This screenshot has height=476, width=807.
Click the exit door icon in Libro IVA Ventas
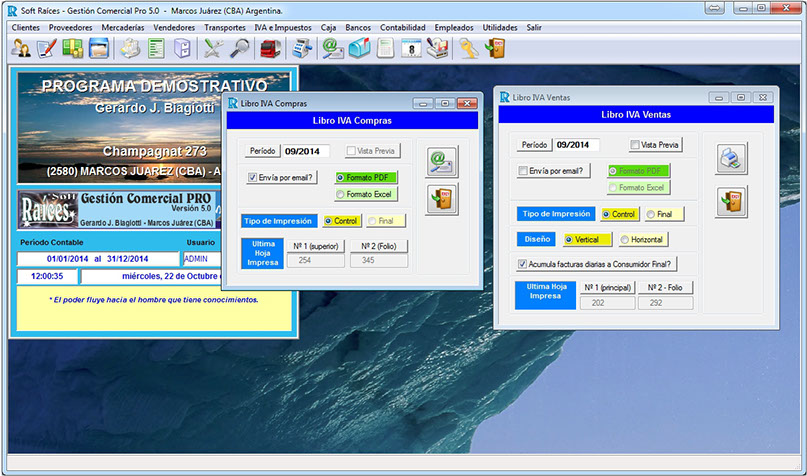732,201
